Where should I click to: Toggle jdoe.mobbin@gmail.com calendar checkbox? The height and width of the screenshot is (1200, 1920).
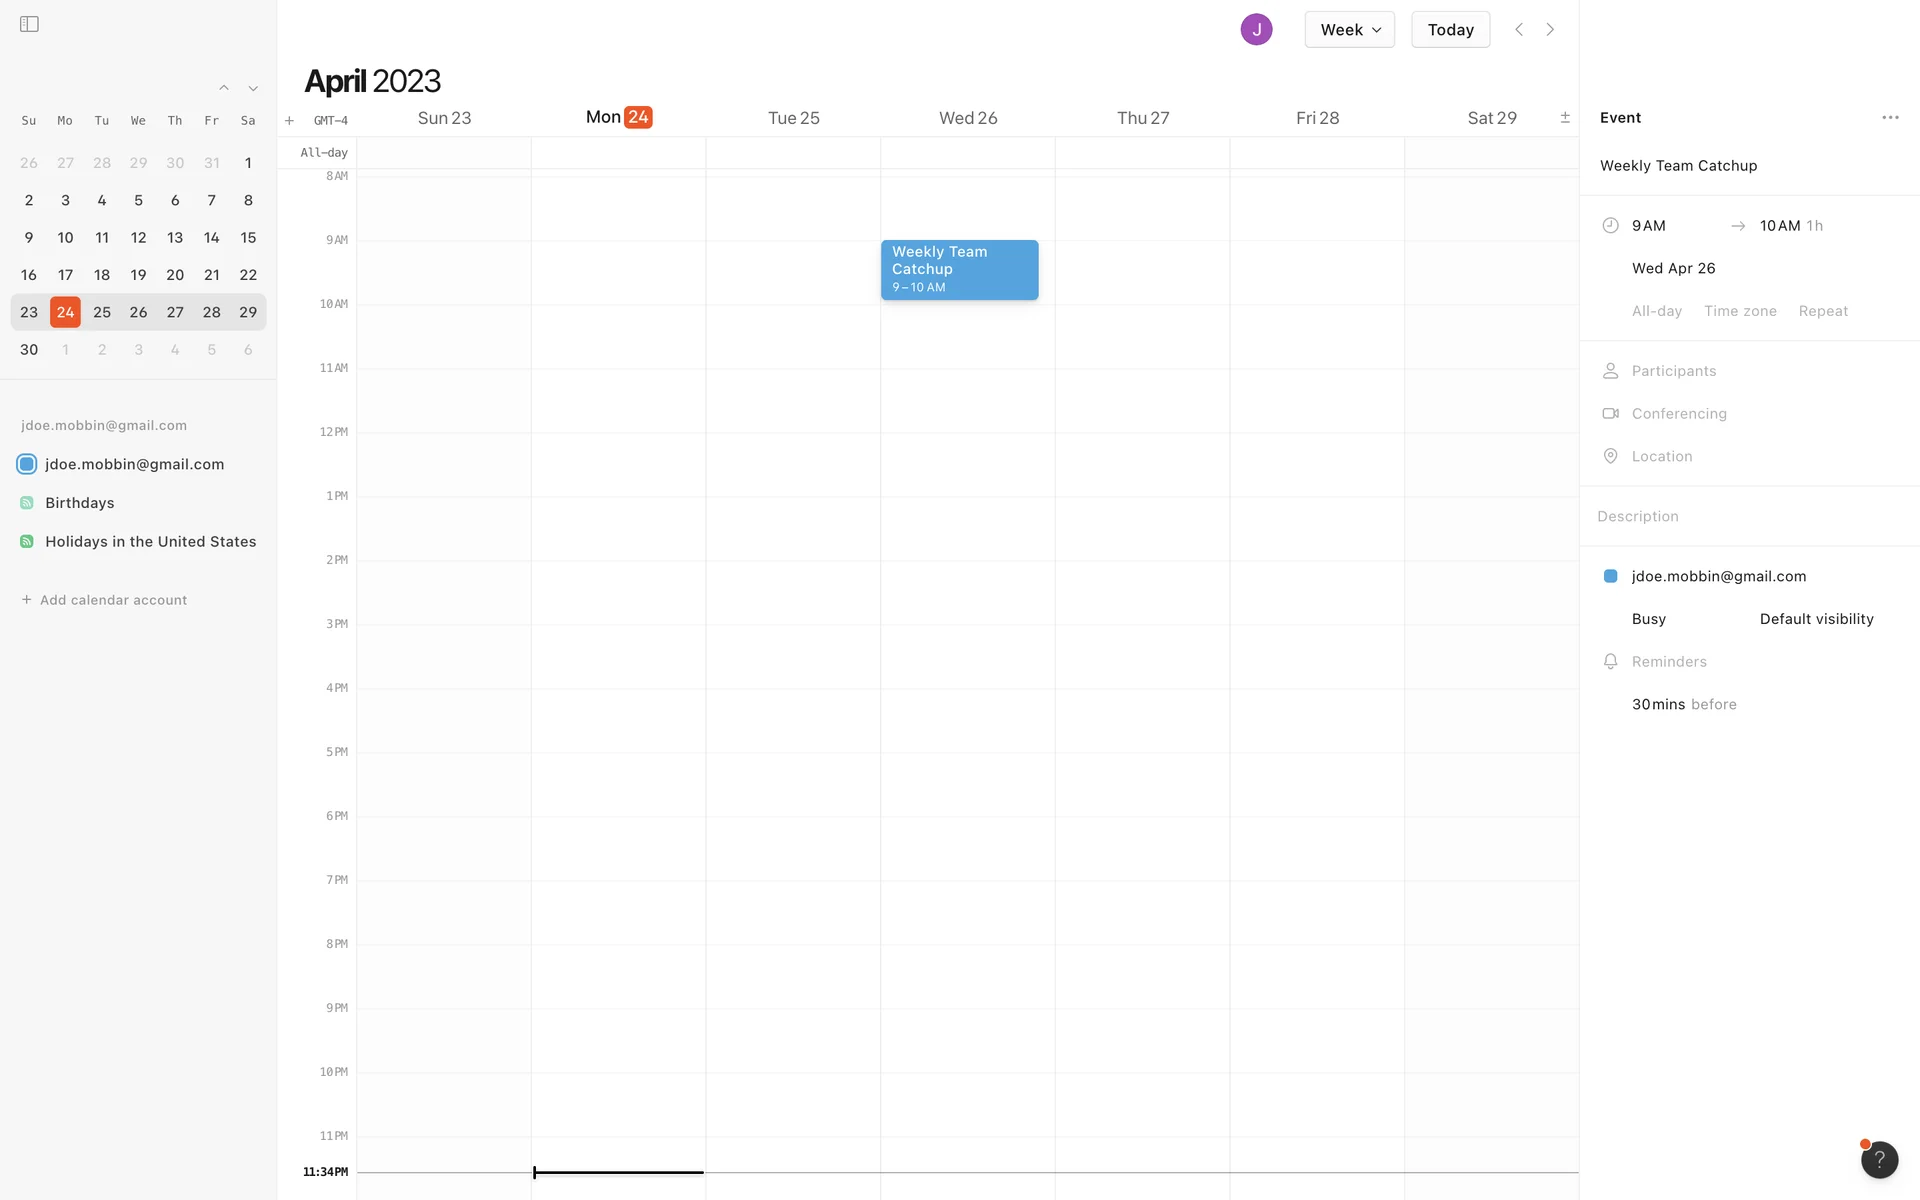point(27,464)
